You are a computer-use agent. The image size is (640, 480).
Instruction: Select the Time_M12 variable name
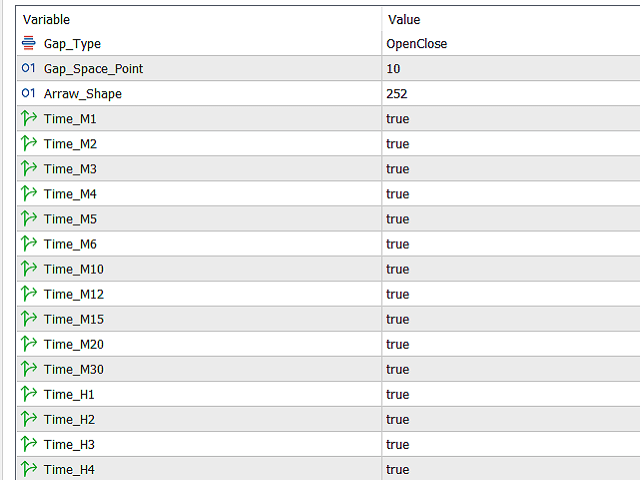[x=74, y=294]
